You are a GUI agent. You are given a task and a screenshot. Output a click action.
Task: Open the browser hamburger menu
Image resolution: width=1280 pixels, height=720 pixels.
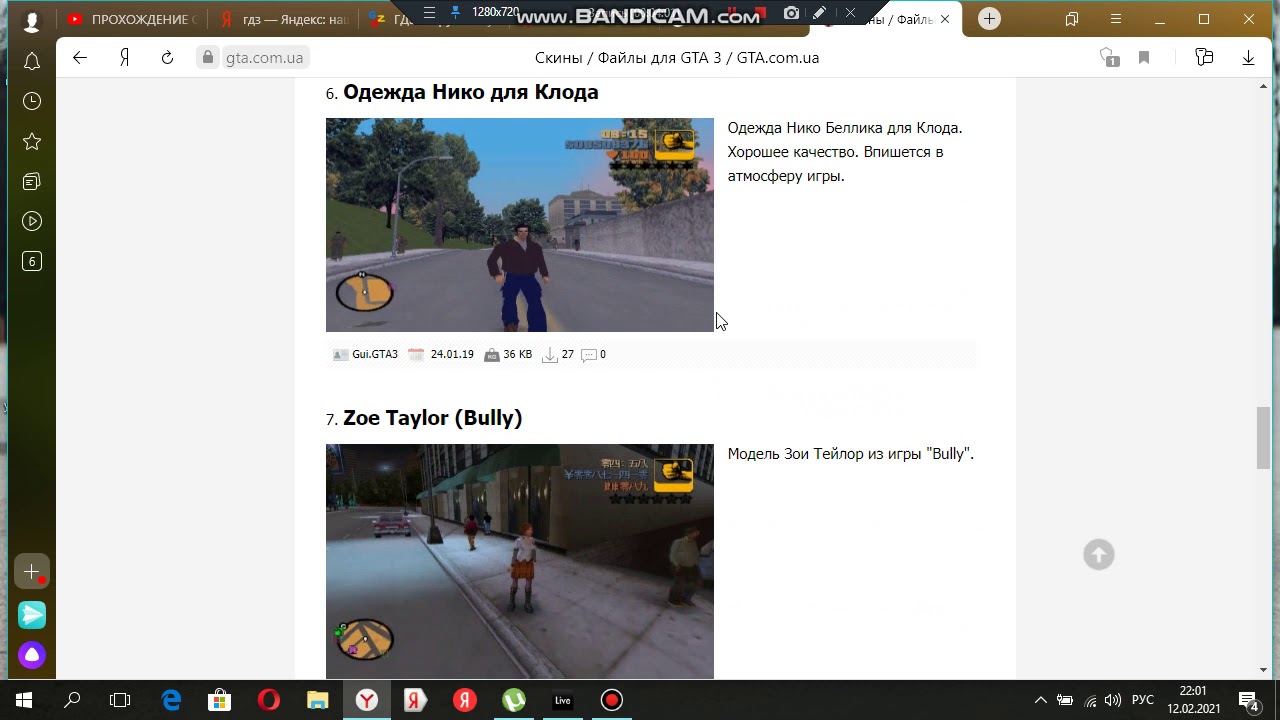tap(1116, 19)
